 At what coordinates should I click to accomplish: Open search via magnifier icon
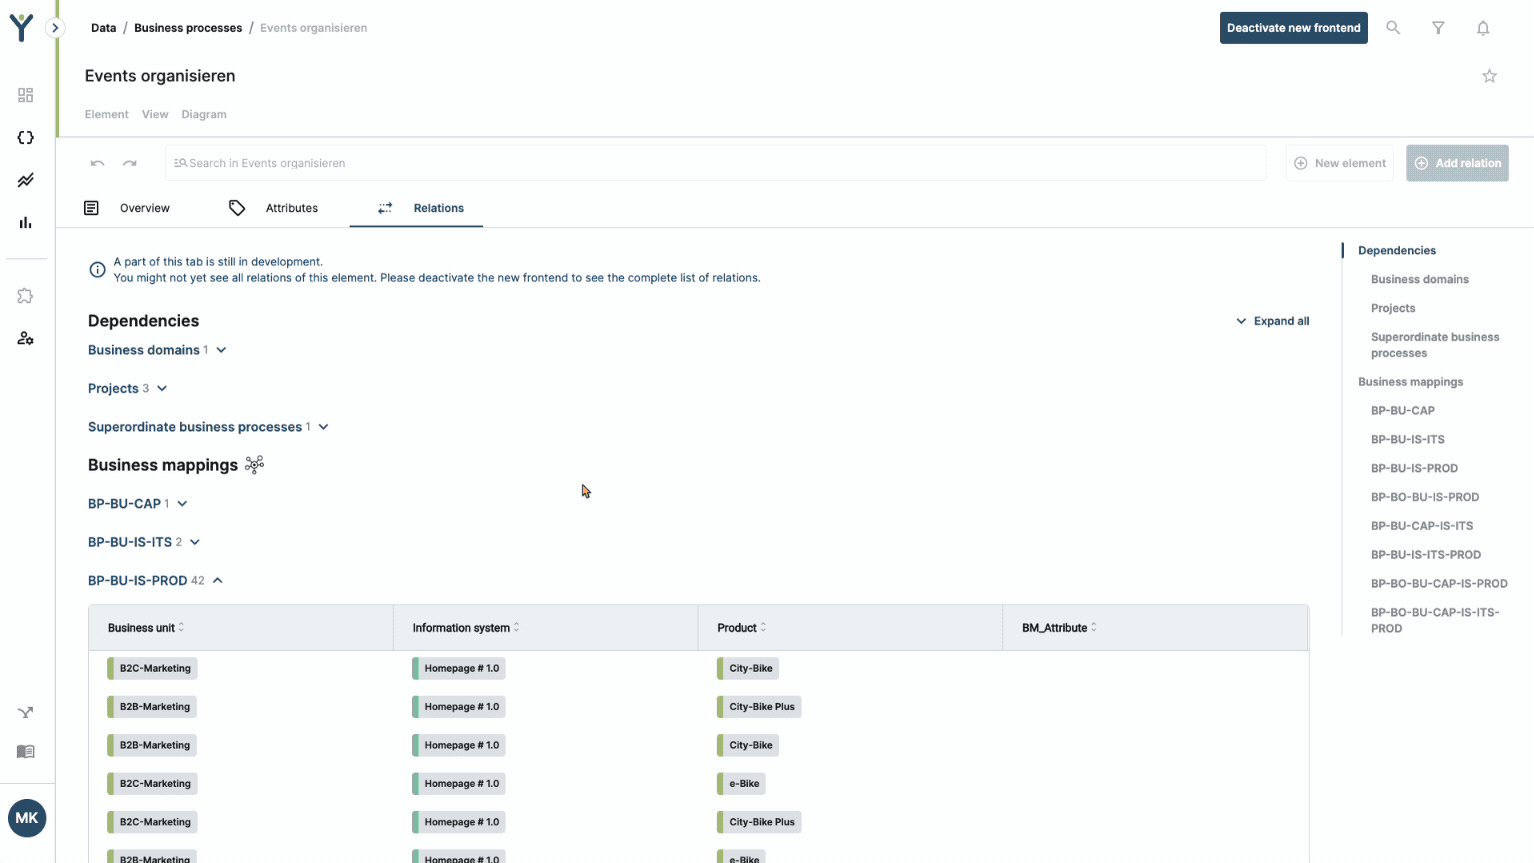pyautogui.click(x=1393, y=28)
